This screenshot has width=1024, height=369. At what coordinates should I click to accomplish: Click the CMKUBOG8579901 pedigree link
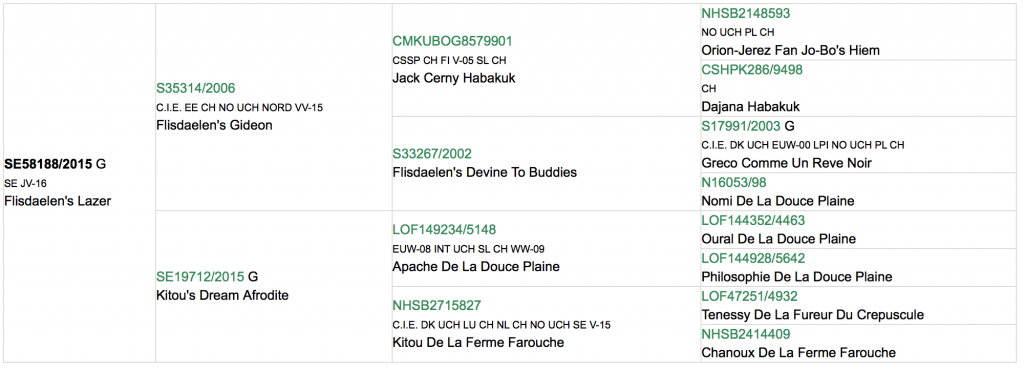(453, 41)
